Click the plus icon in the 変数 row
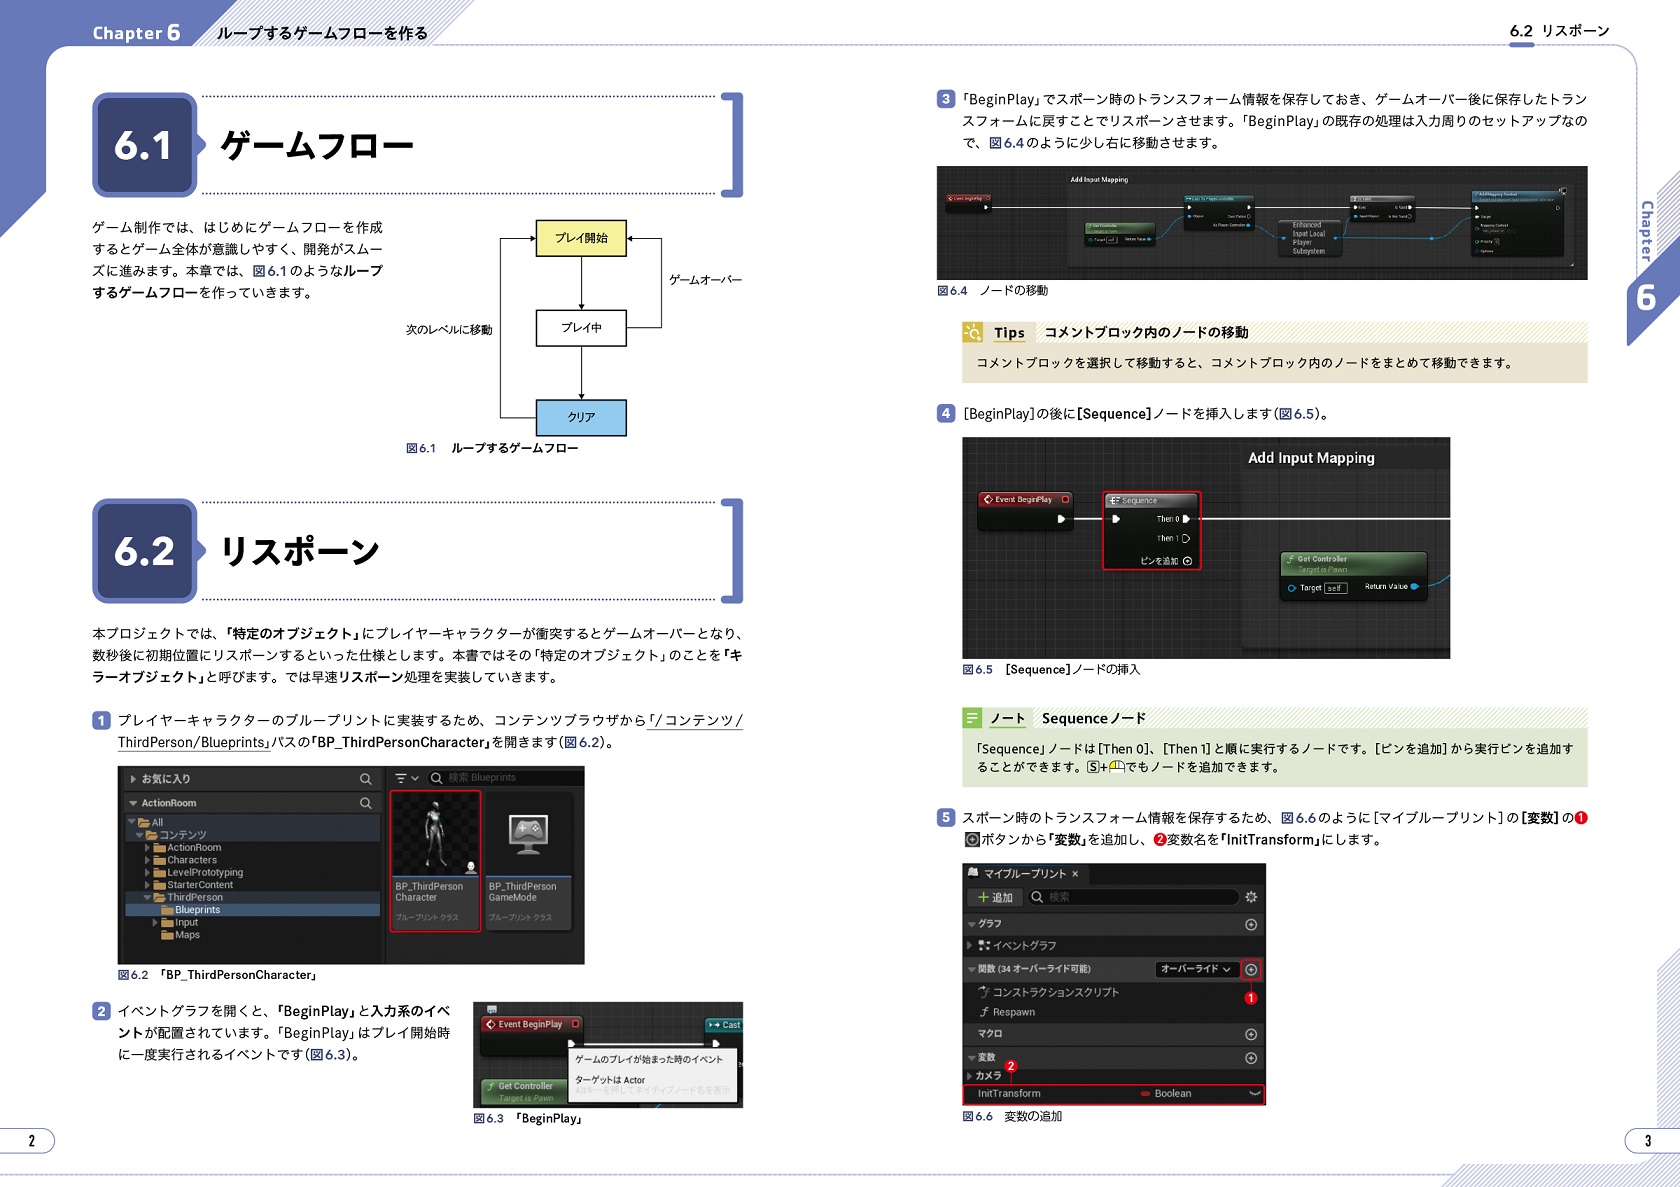This screenshot has height=1187, width=1680. tap(1251, 1058)
